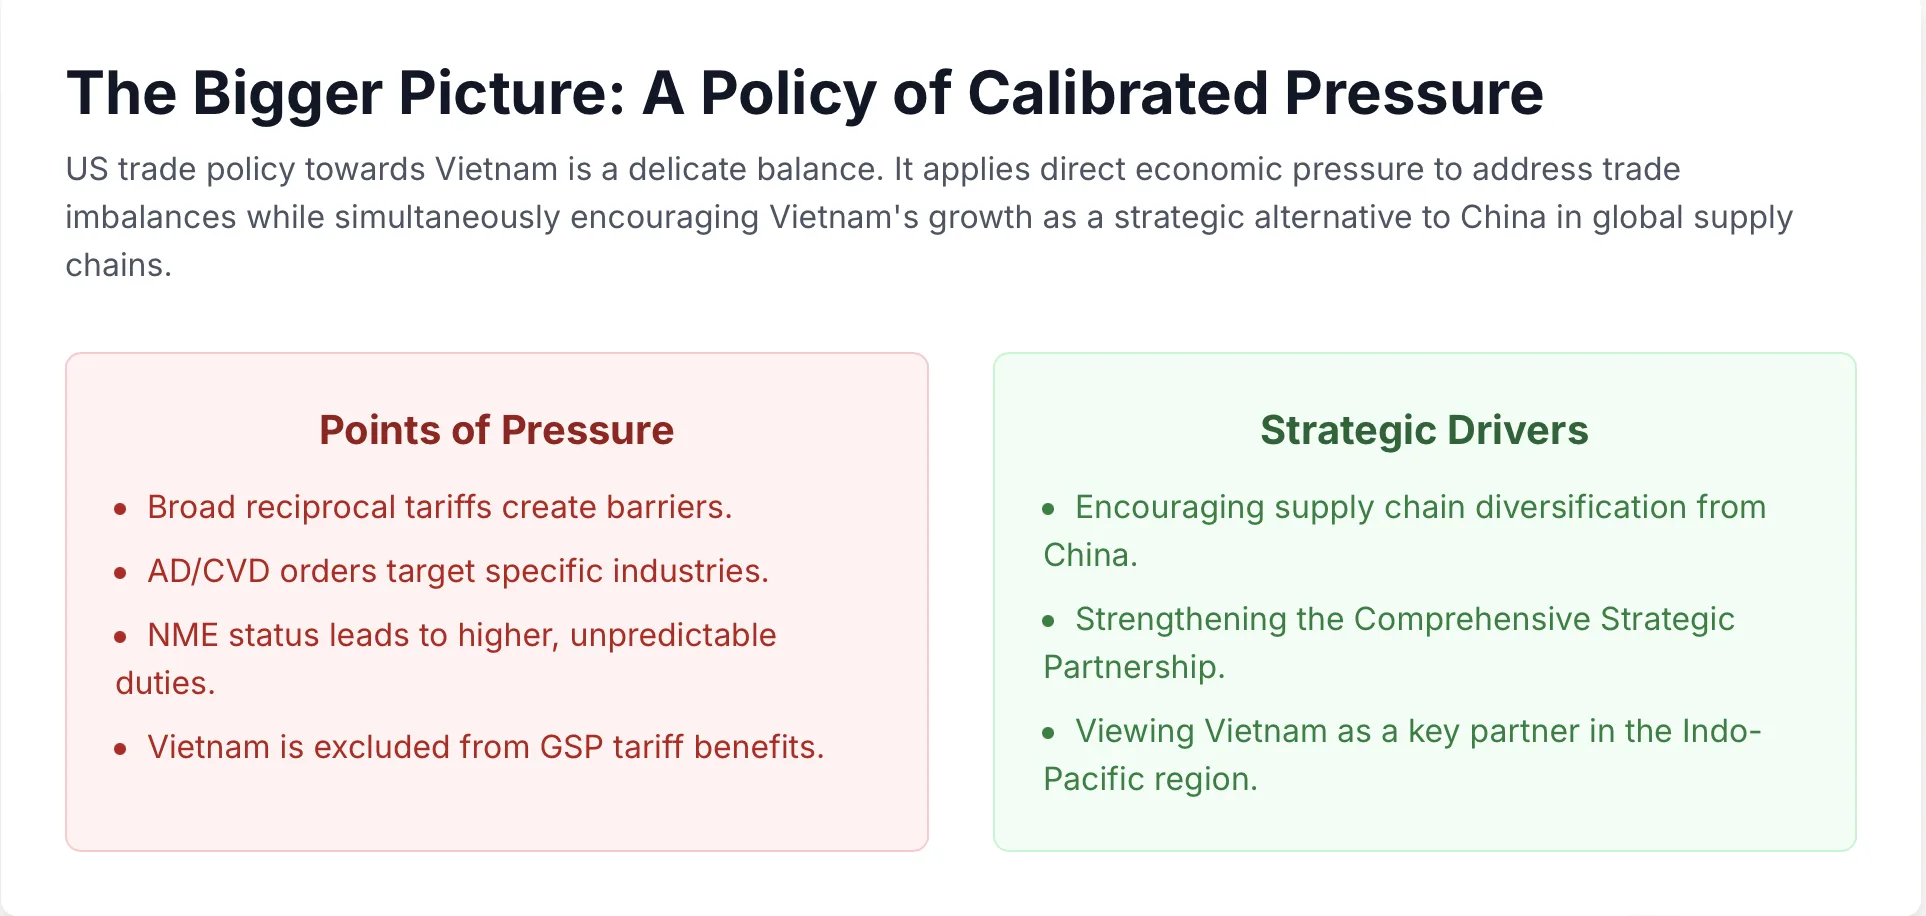This screenshot has height=916, width=1926.
Task: Select the intro paragraph about US trade policy
Action: point(929,217)
